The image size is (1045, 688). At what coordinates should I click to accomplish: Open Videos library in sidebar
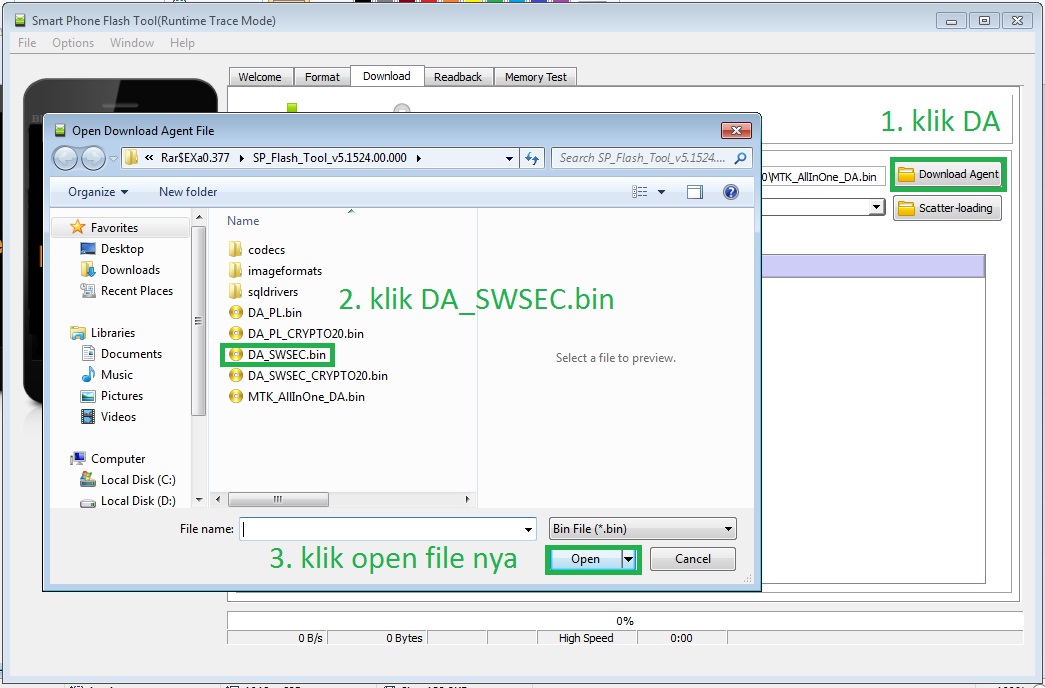(x=118, y=417)
